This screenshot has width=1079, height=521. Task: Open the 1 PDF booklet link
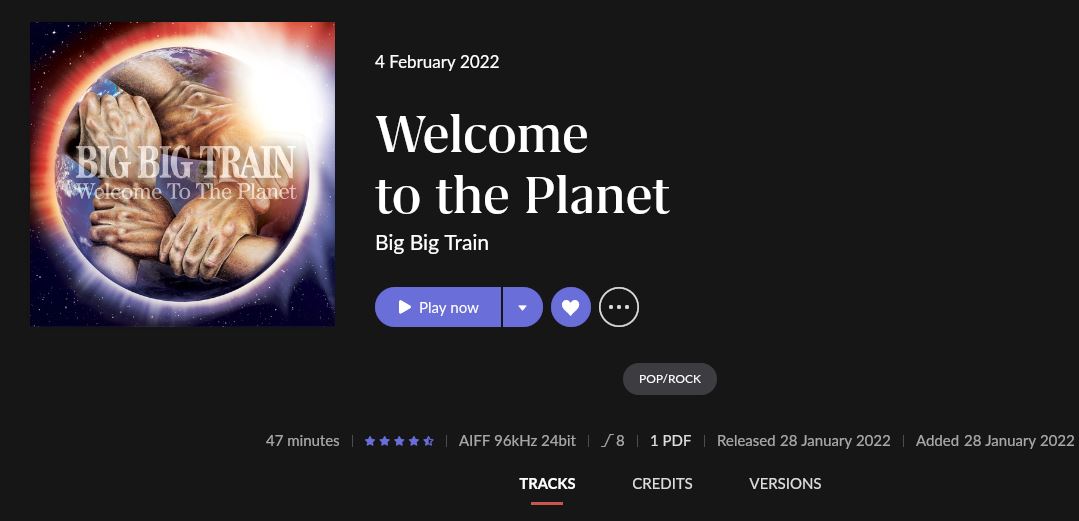(670, 441)
